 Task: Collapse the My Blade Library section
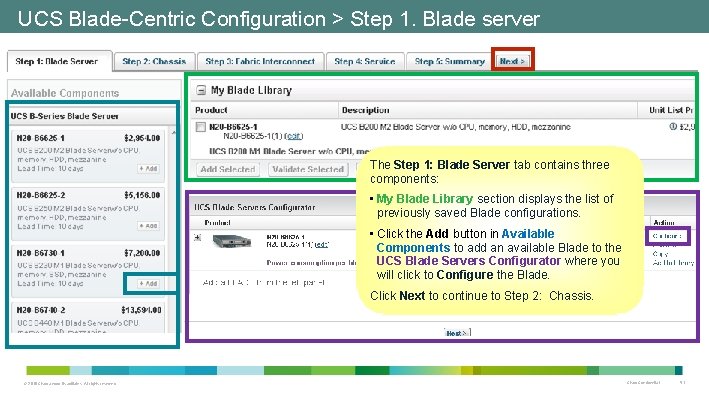[x=201, y=90]
